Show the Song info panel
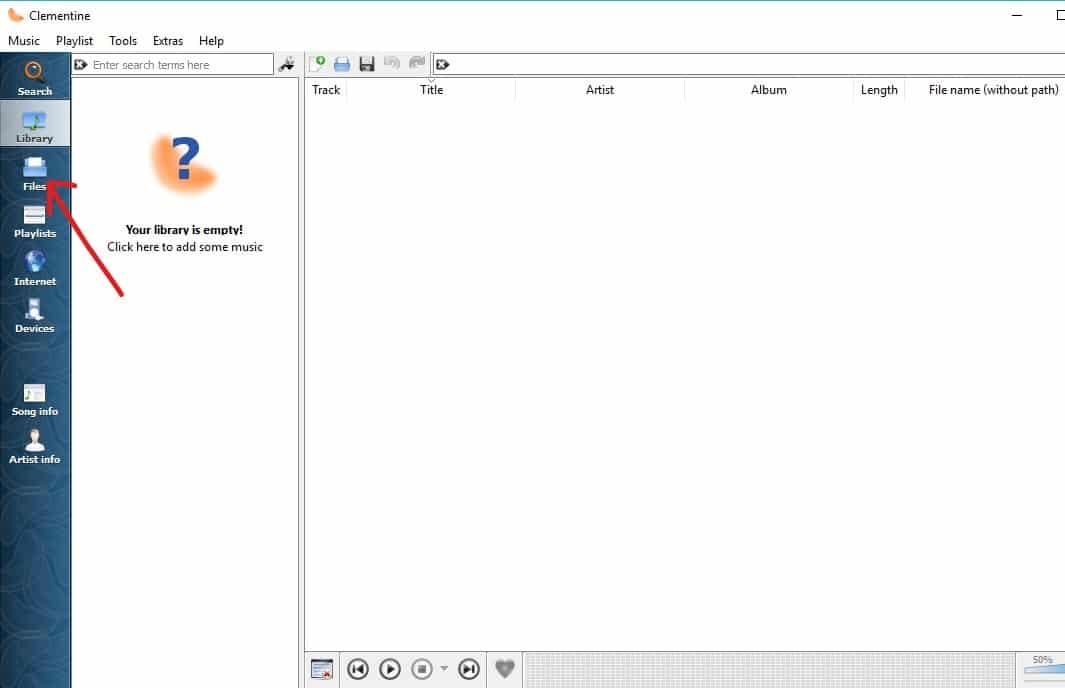 (x=35, y=399)
